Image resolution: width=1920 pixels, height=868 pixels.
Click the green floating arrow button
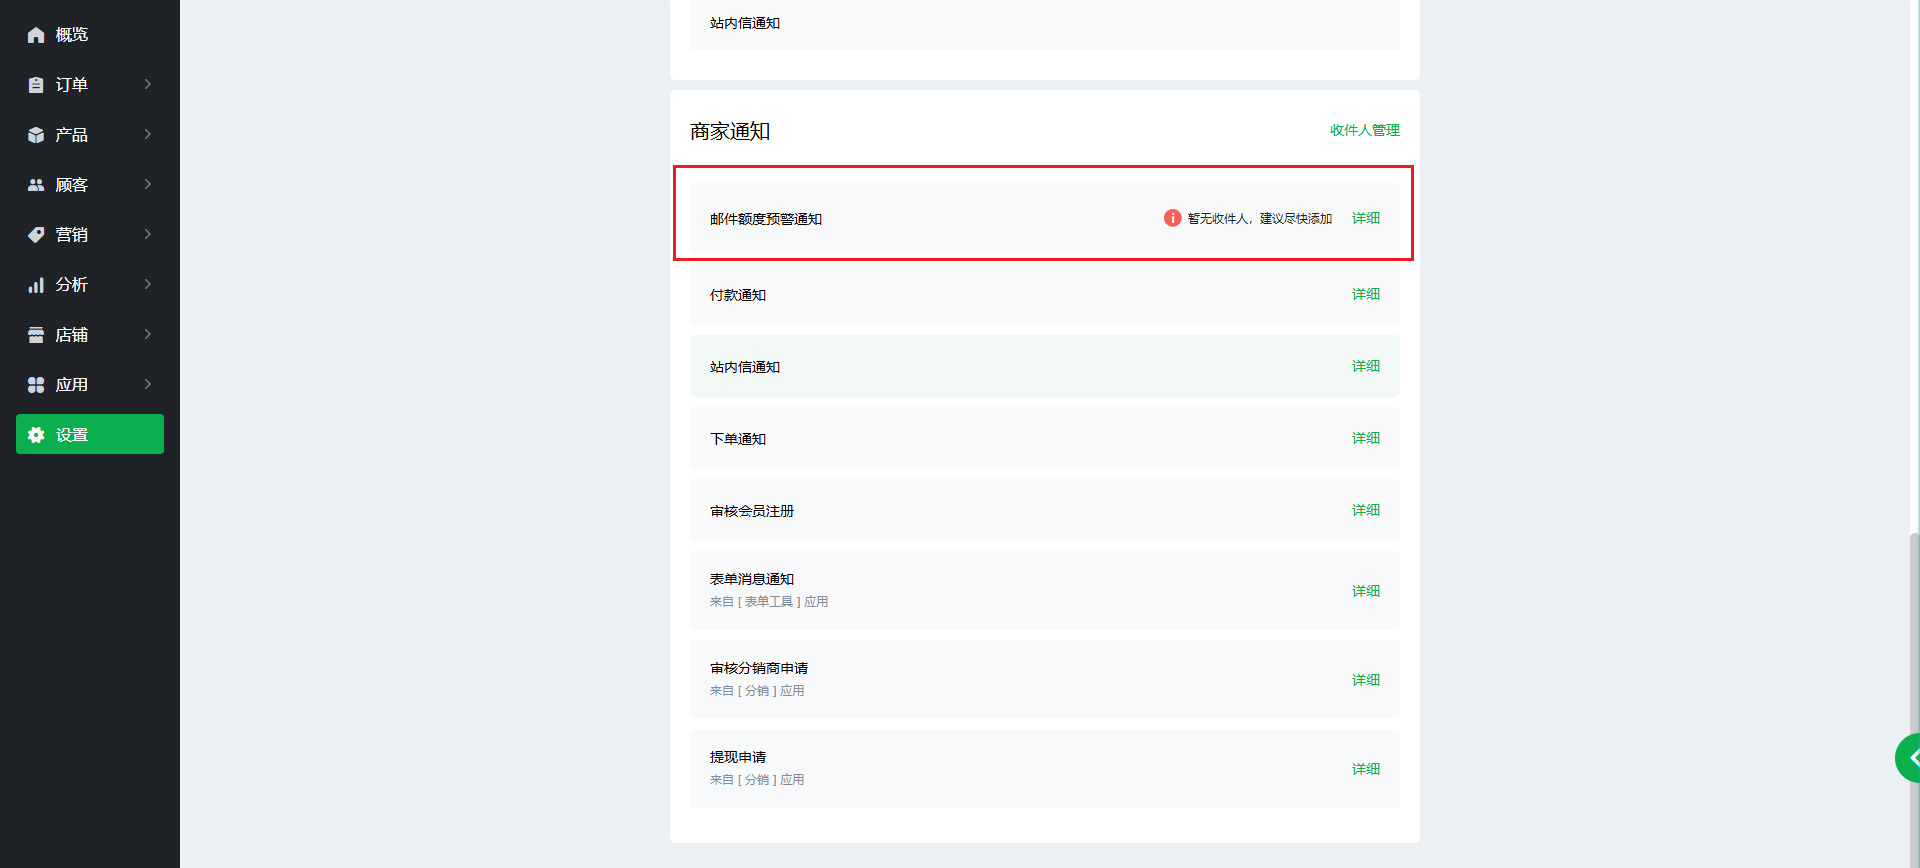click(1908, 758)
